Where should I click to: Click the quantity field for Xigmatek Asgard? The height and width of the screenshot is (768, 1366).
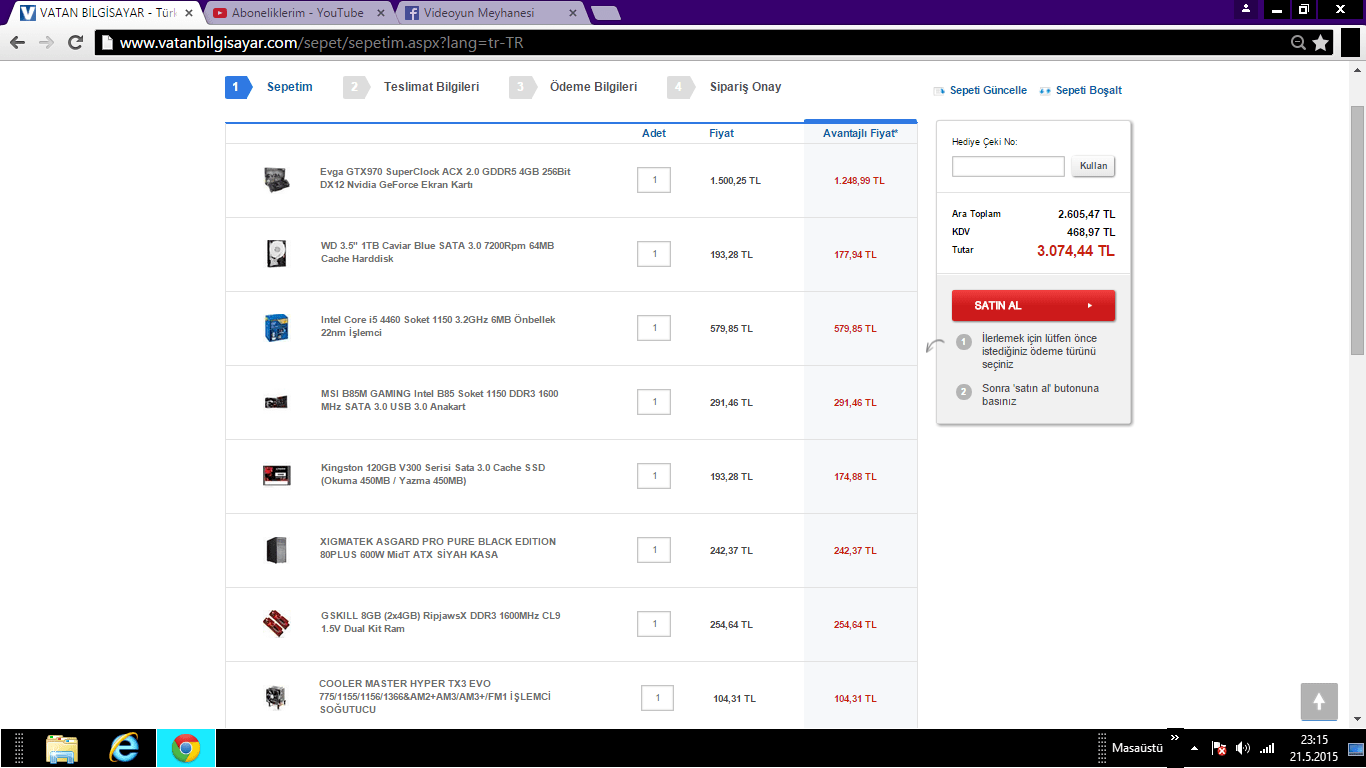(654, 550)
